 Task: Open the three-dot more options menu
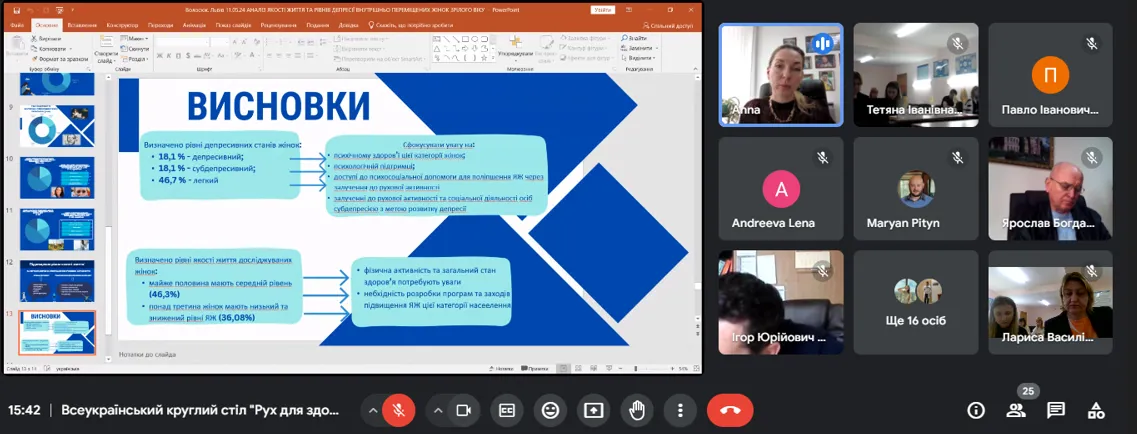pos(680,410)
